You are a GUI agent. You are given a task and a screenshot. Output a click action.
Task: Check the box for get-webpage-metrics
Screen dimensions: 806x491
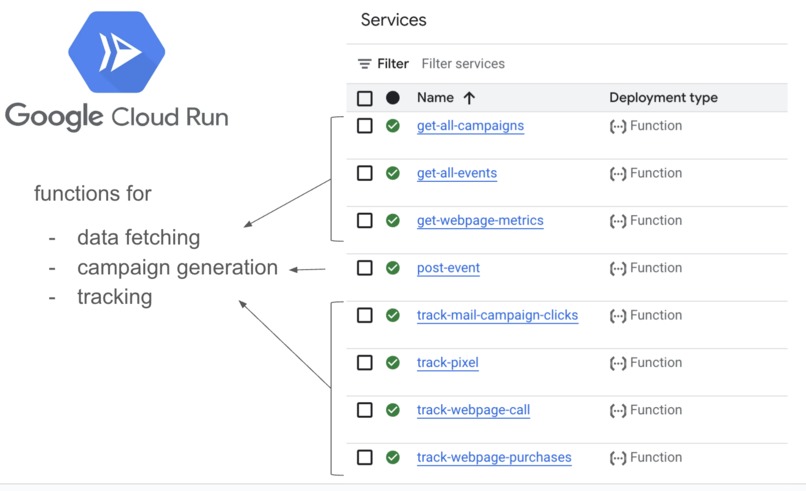[365, 221]
